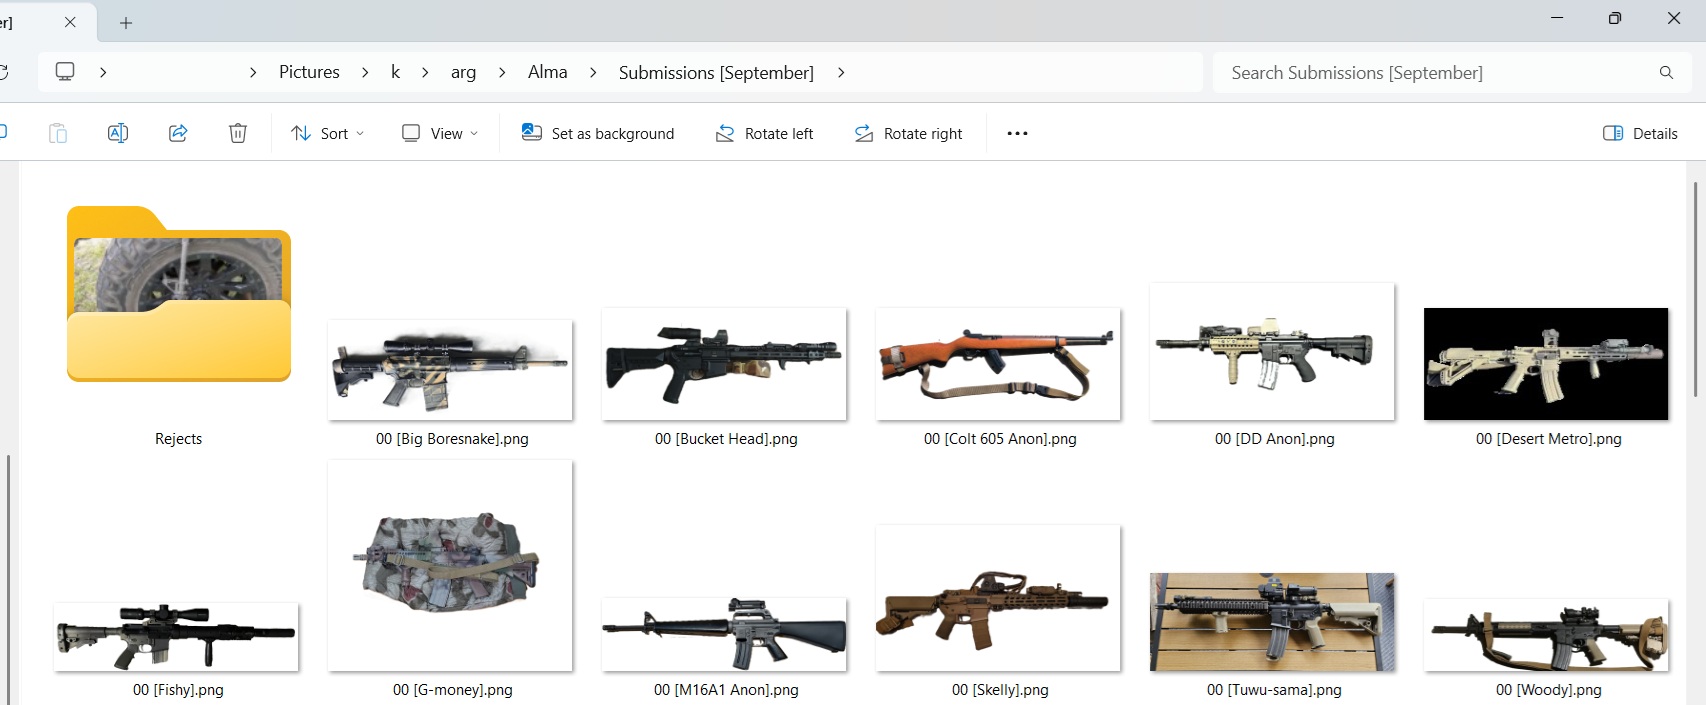Viewport: 1706px width, 705px height.
Task: Select 00 [G-money].png thumbnail
Action: click(x=450, y=566)
